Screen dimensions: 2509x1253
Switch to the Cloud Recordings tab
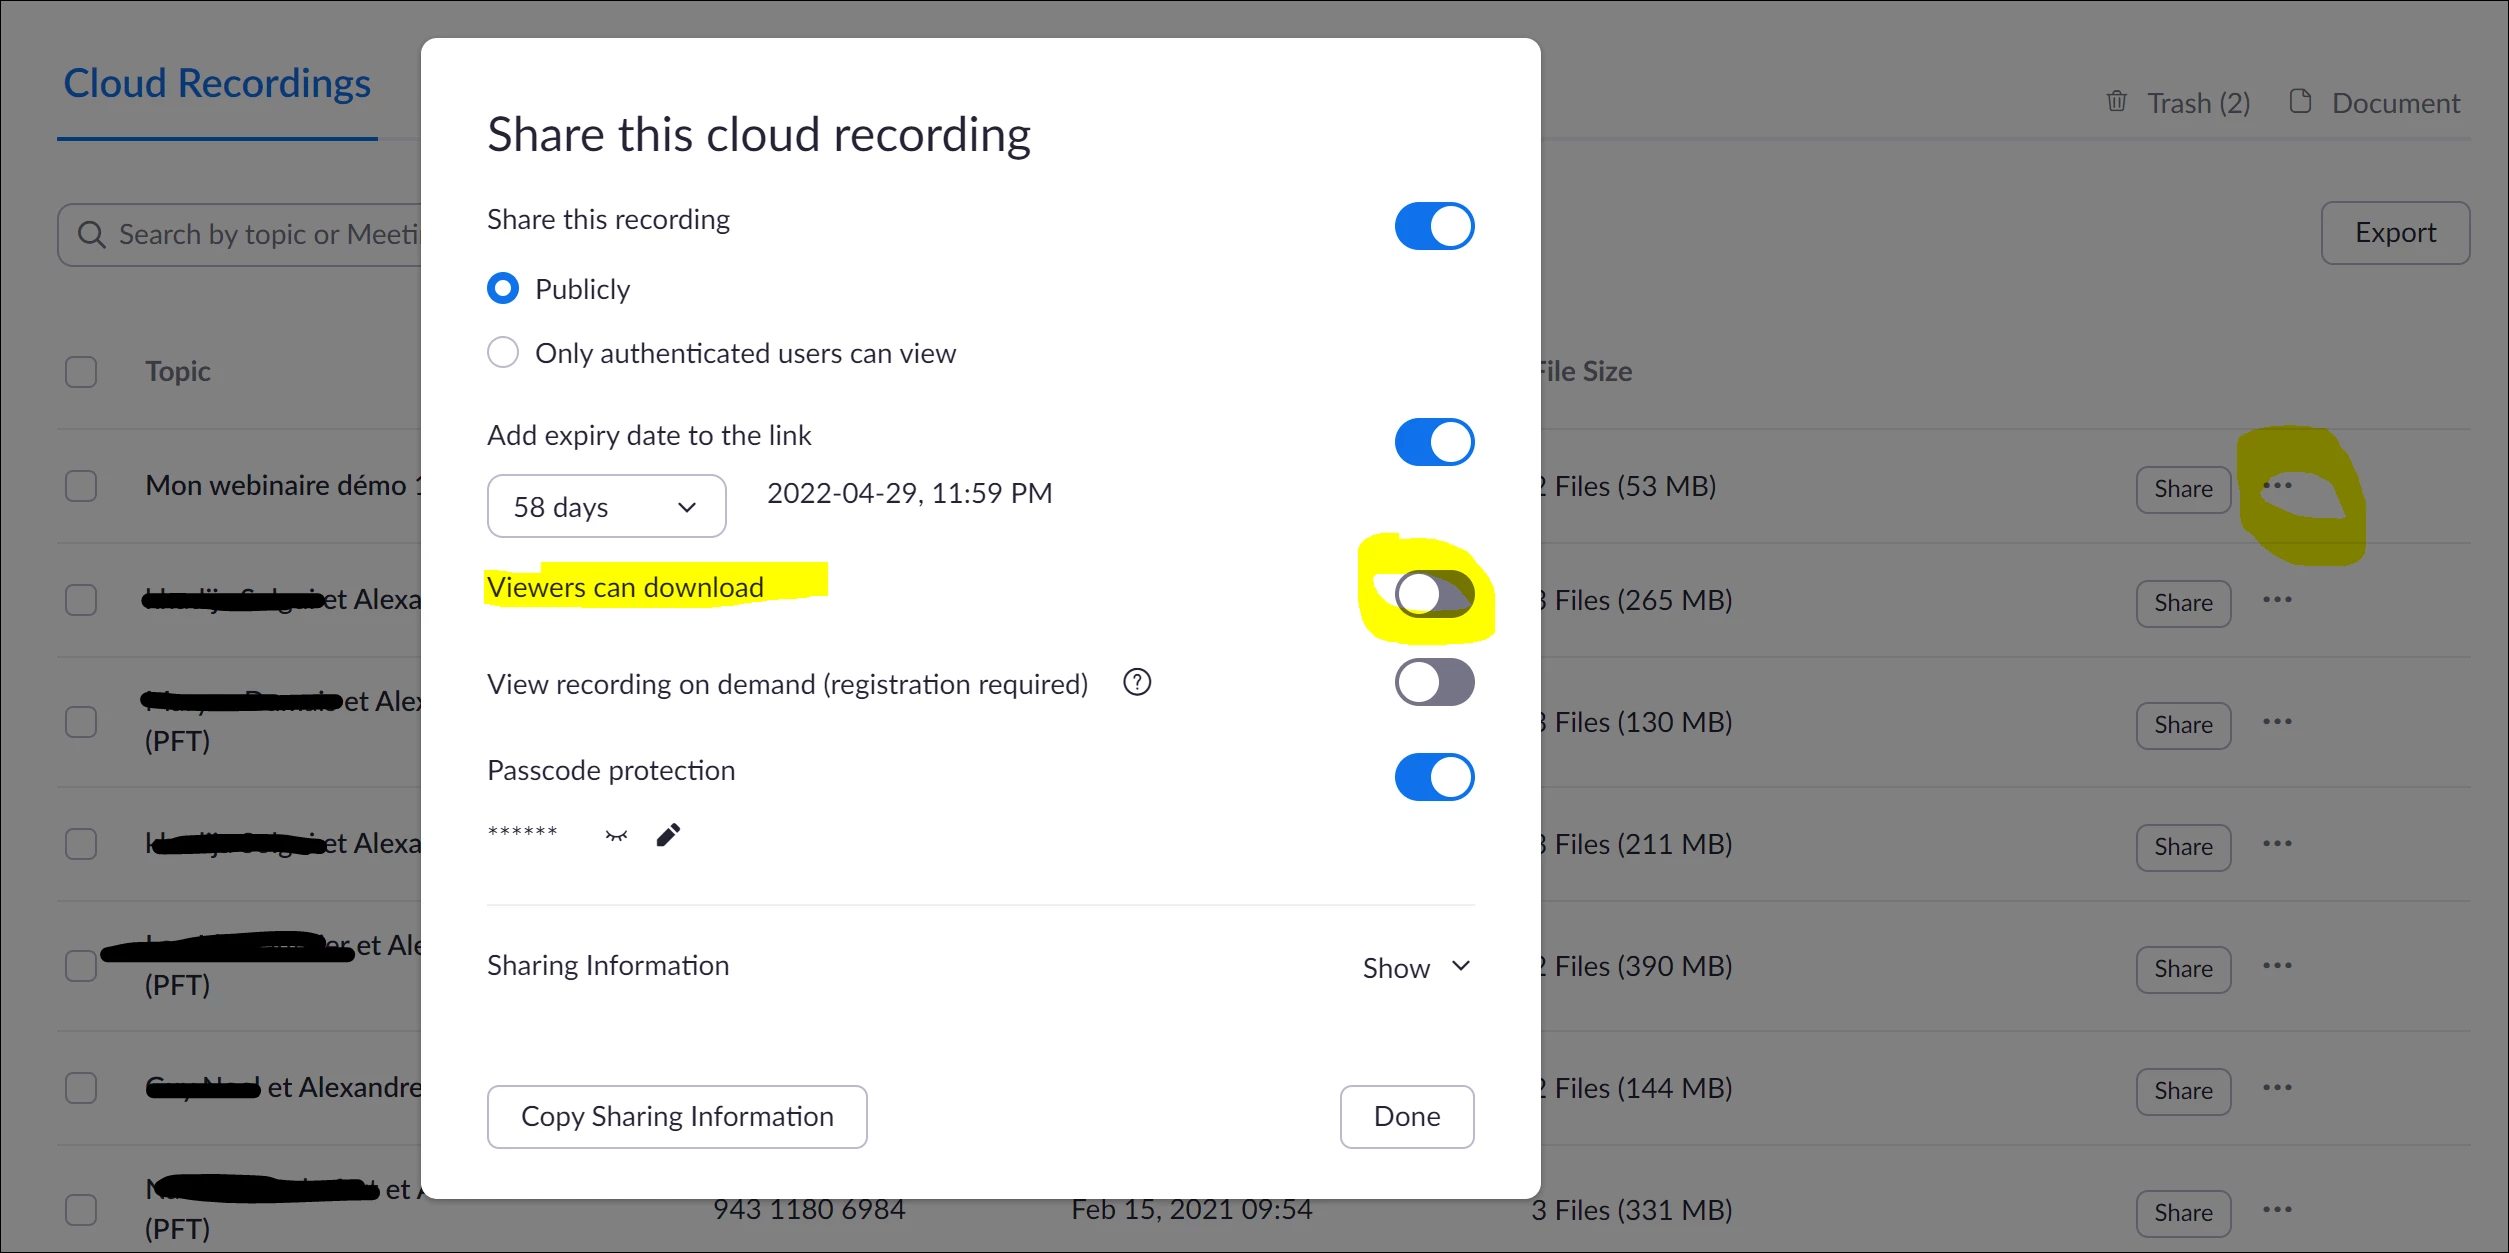tap(217, 84)
